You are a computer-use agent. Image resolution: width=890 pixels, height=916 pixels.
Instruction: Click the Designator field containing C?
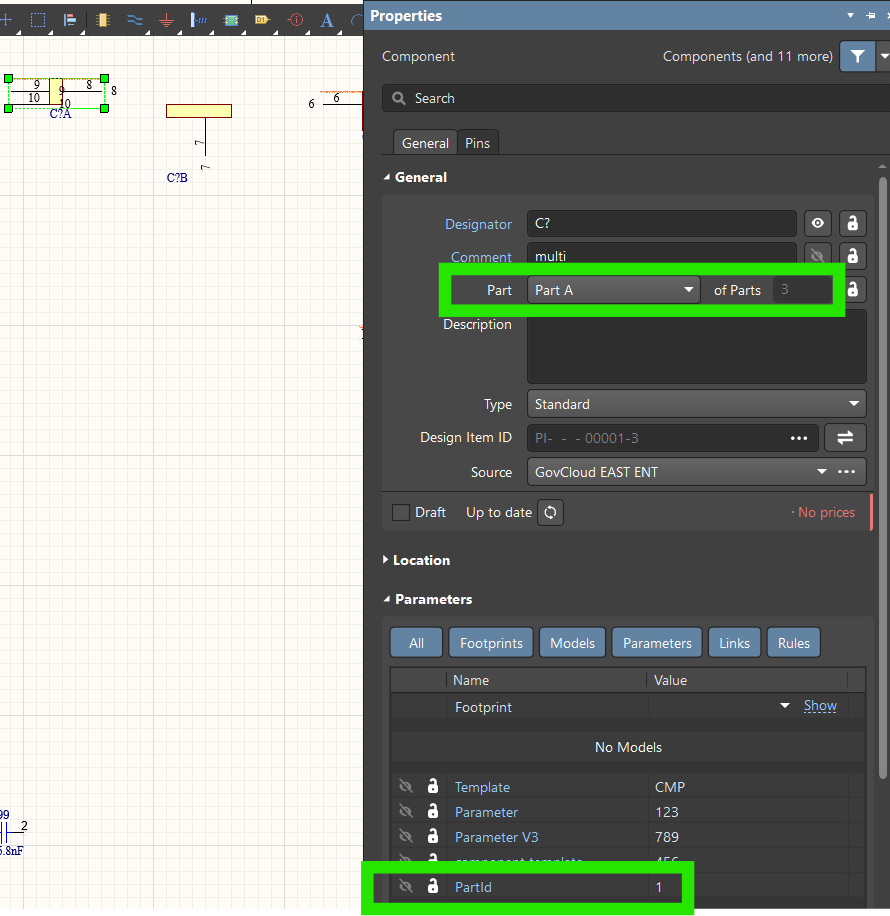pyautogui.click(x=662, y=223)
